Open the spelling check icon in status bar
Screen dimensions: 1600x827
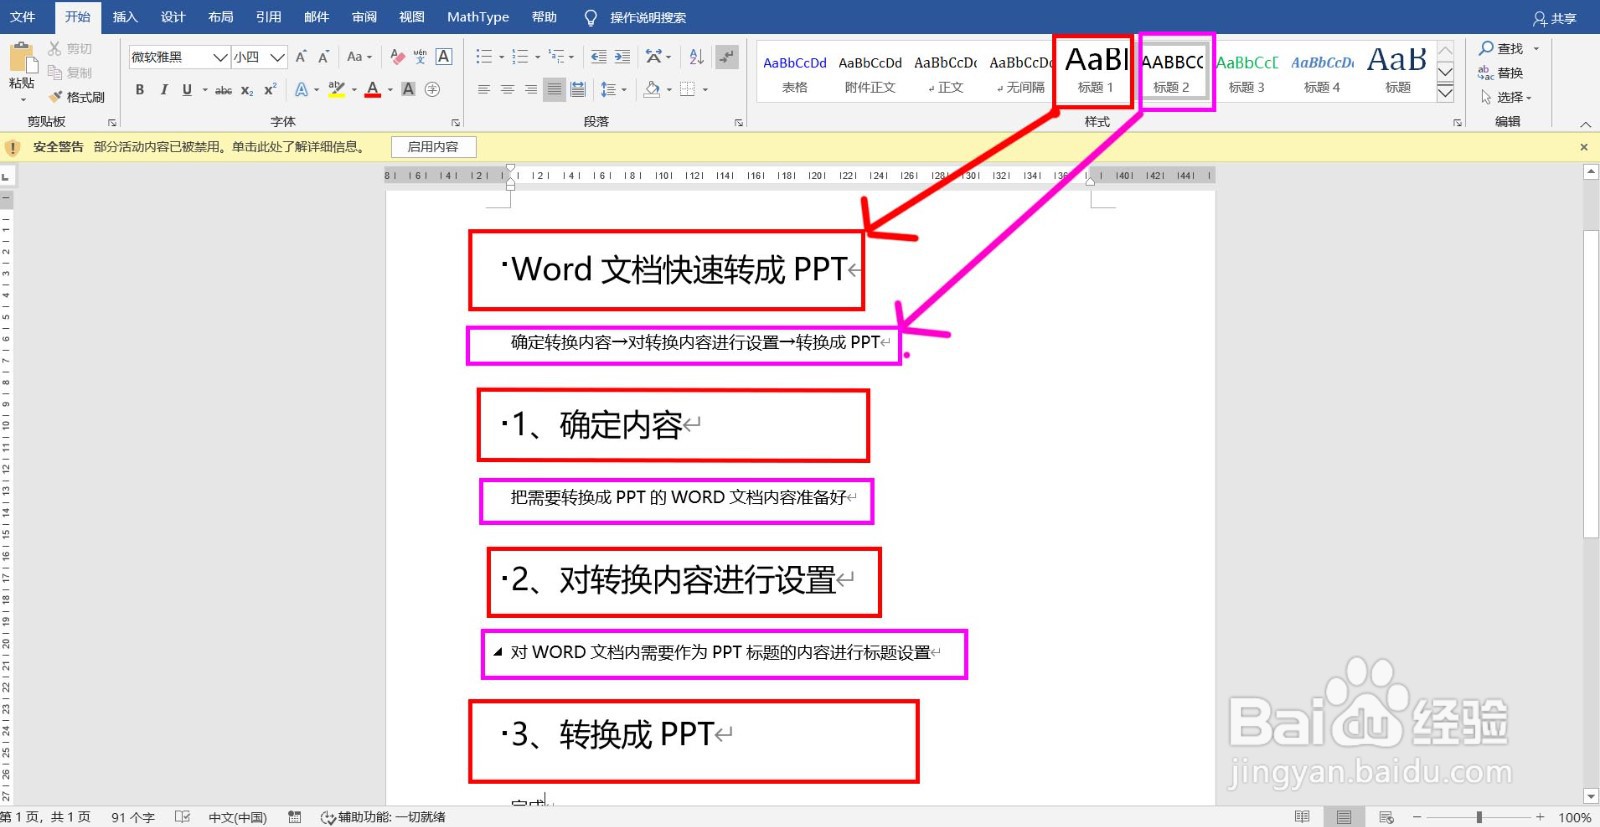pos(182,817)
